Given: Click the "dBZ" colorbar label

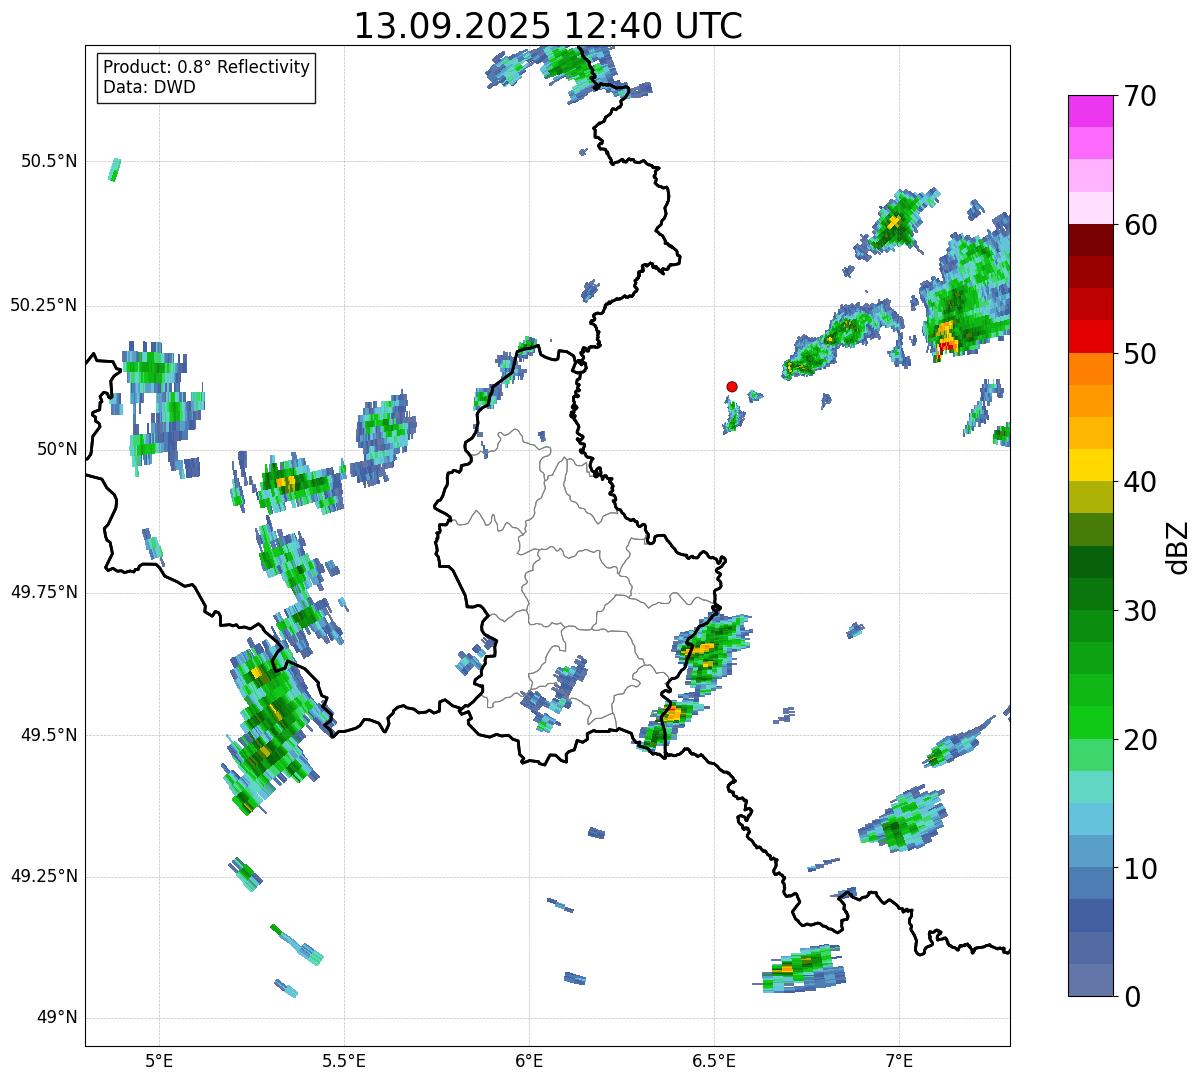Looking at the screenshot, I should 1178,546.
